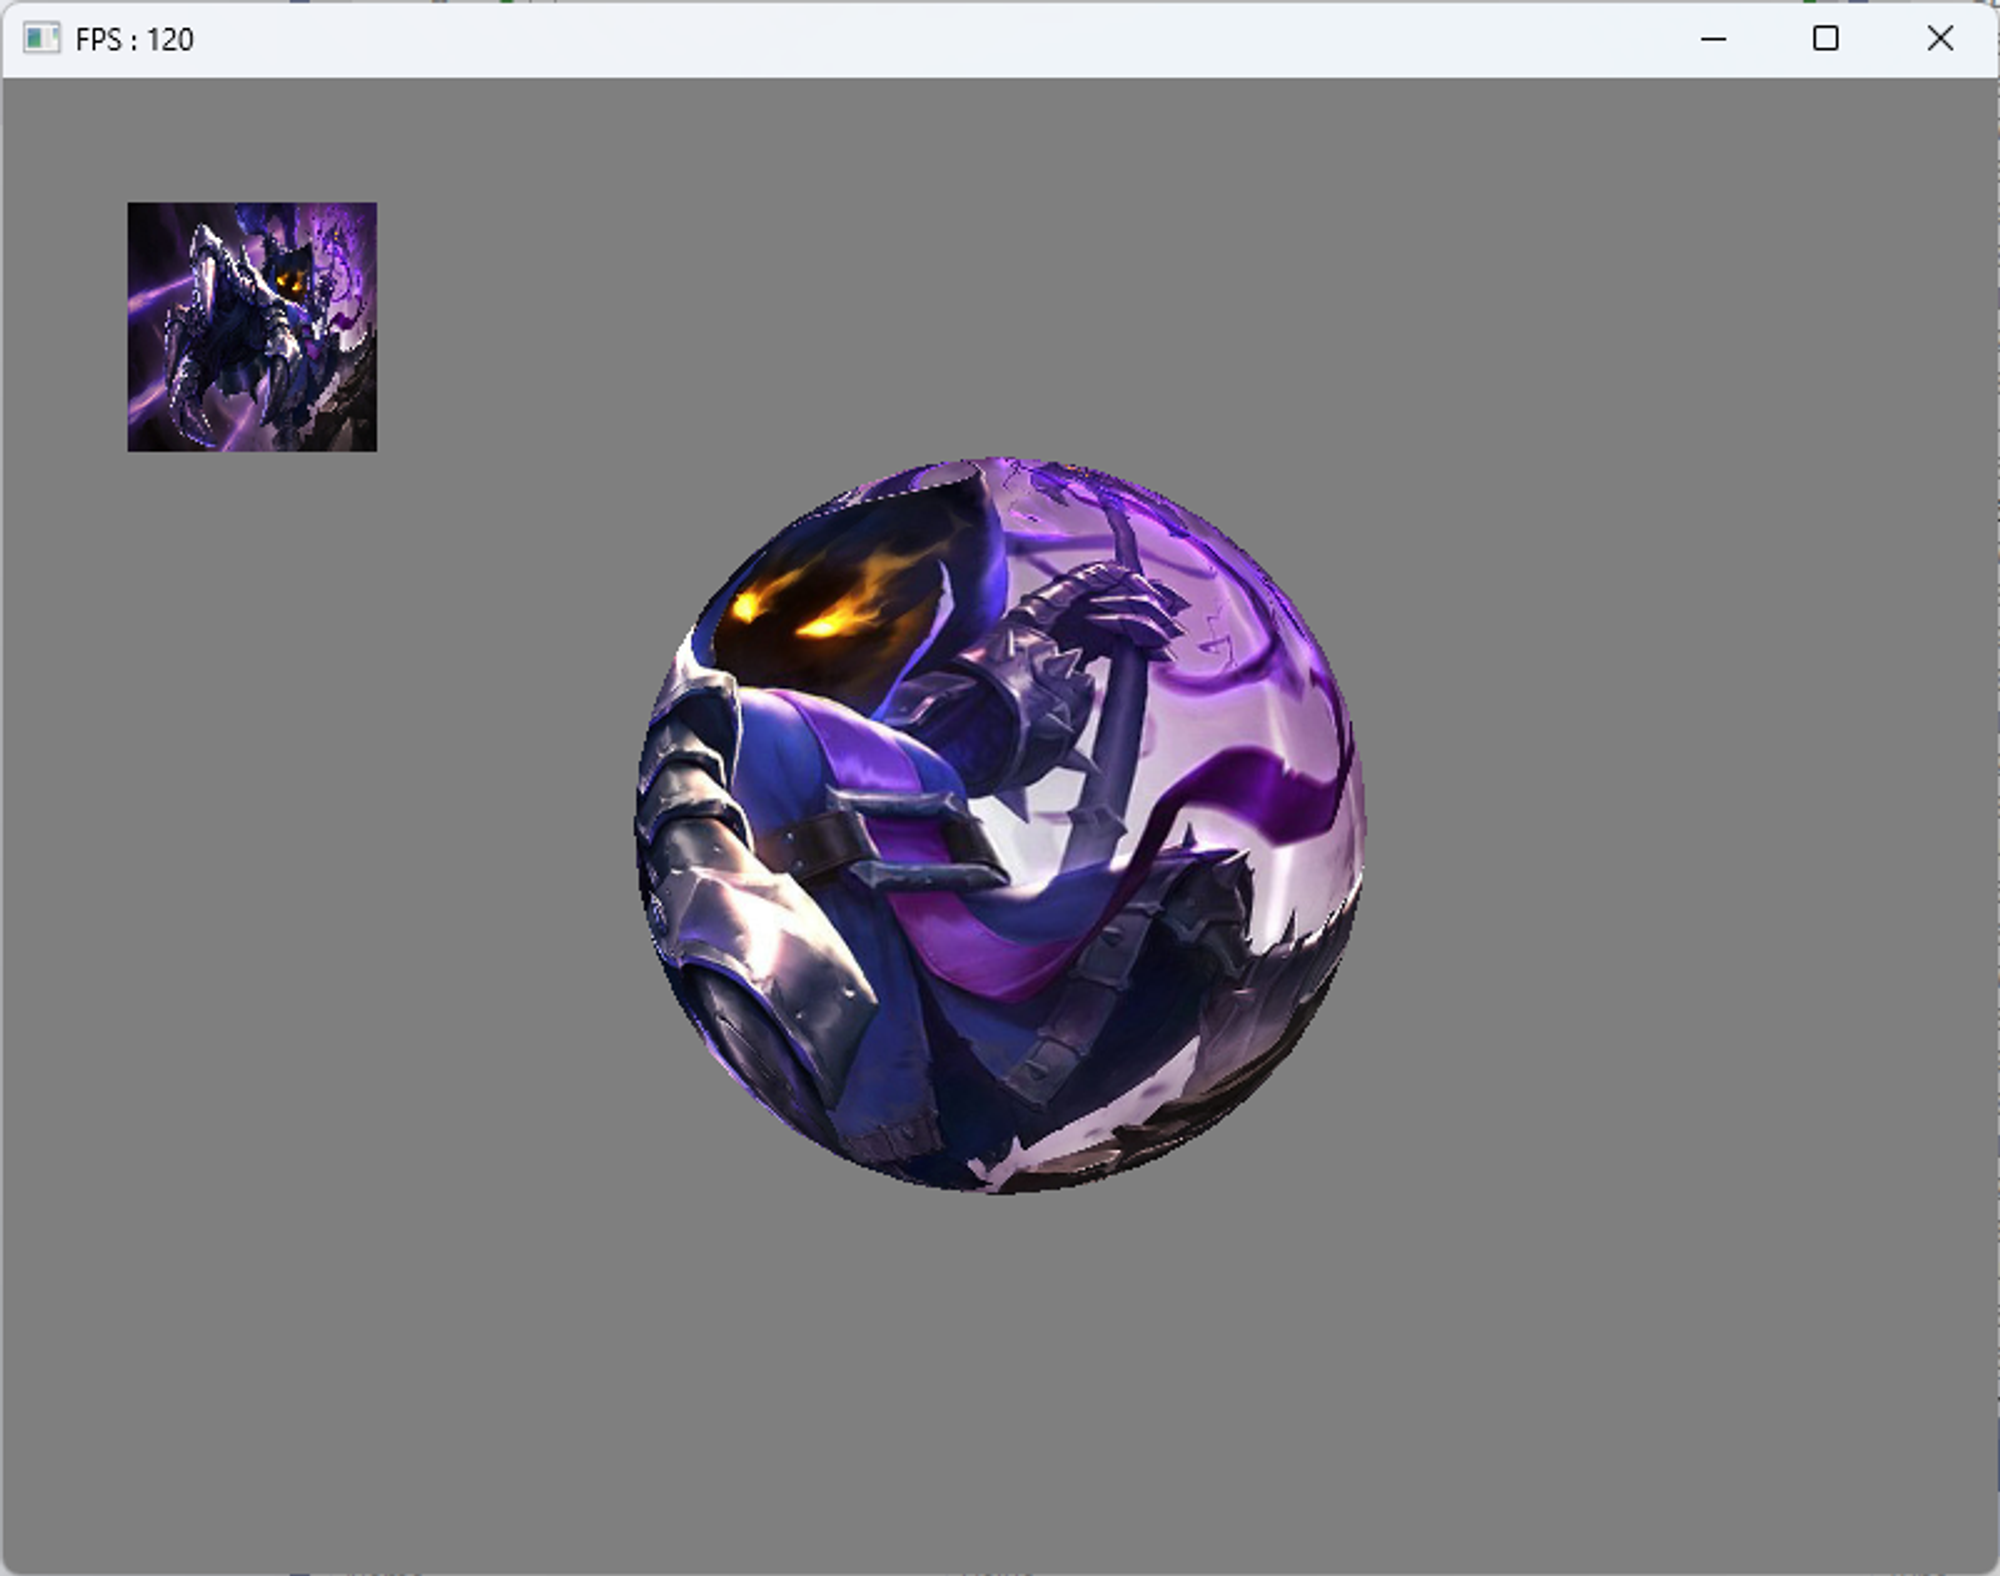Click the gray background right of the thumbnail
2000x1576 pixels.
coord(600,320)
